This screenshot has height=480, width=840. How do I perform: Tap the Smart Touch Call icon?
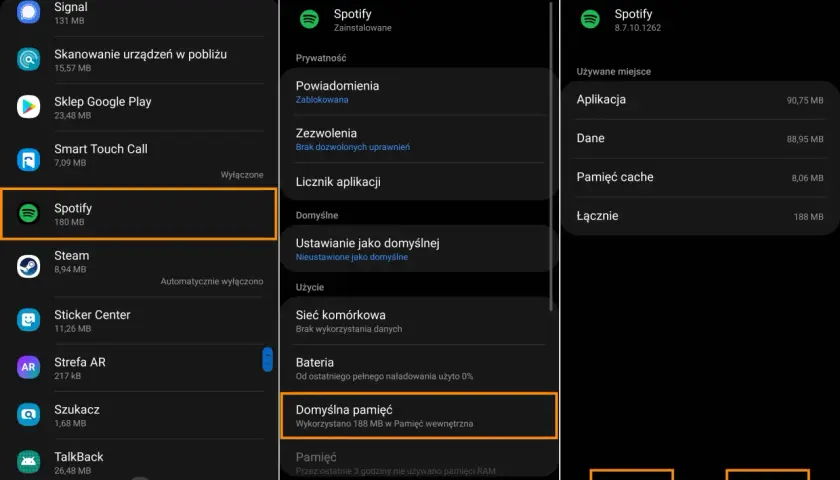28,160
